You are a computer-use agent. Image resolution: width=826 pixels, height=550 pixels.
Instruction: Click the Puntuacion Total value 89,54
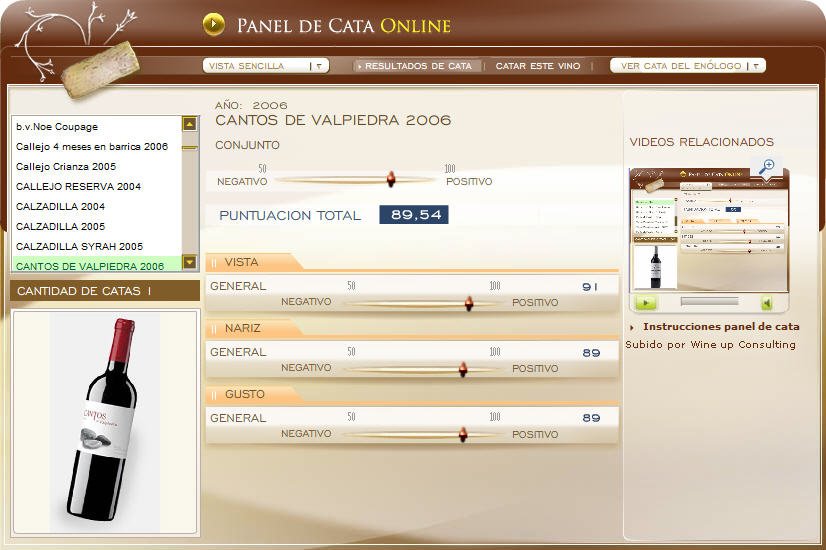(x=414, y=214)
